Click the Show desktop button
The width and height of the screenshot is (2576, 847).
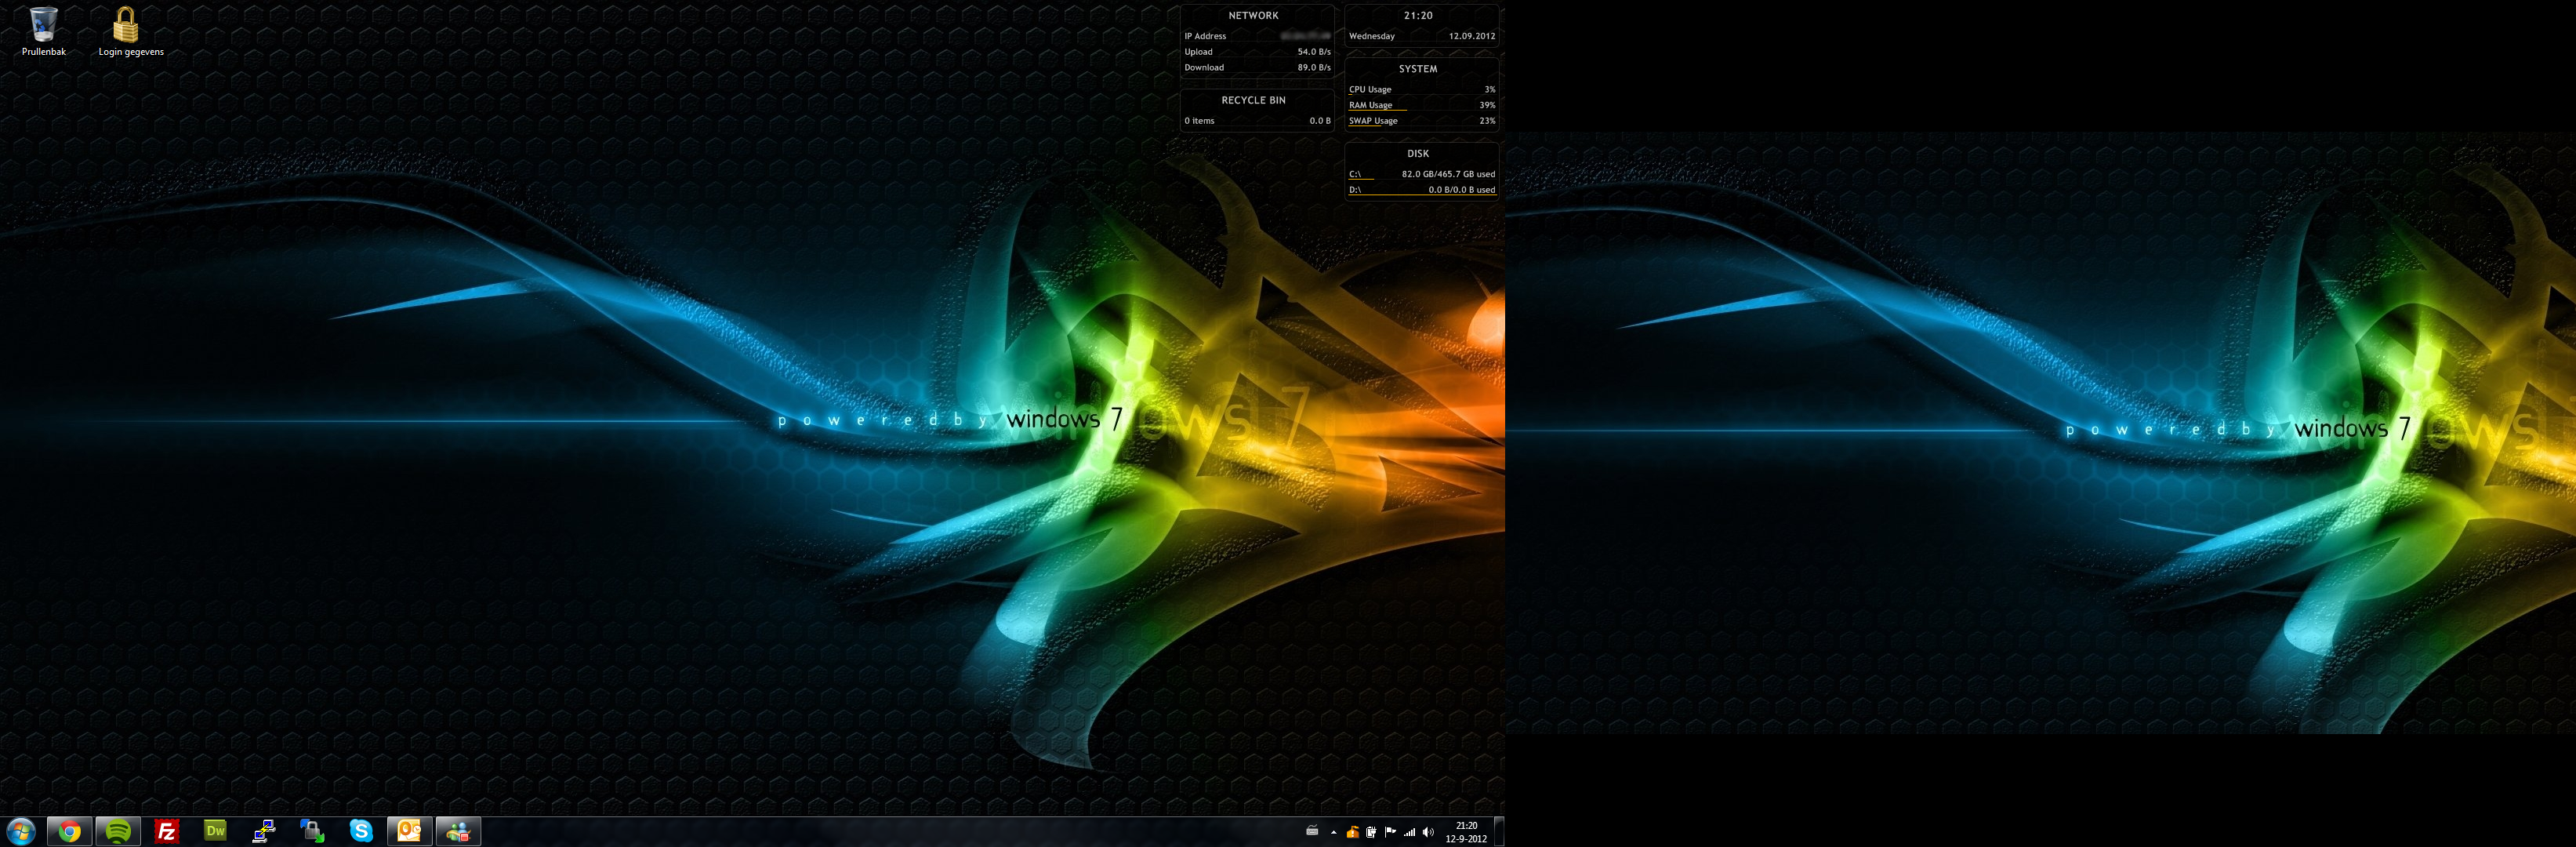[x=1499, y=832]
